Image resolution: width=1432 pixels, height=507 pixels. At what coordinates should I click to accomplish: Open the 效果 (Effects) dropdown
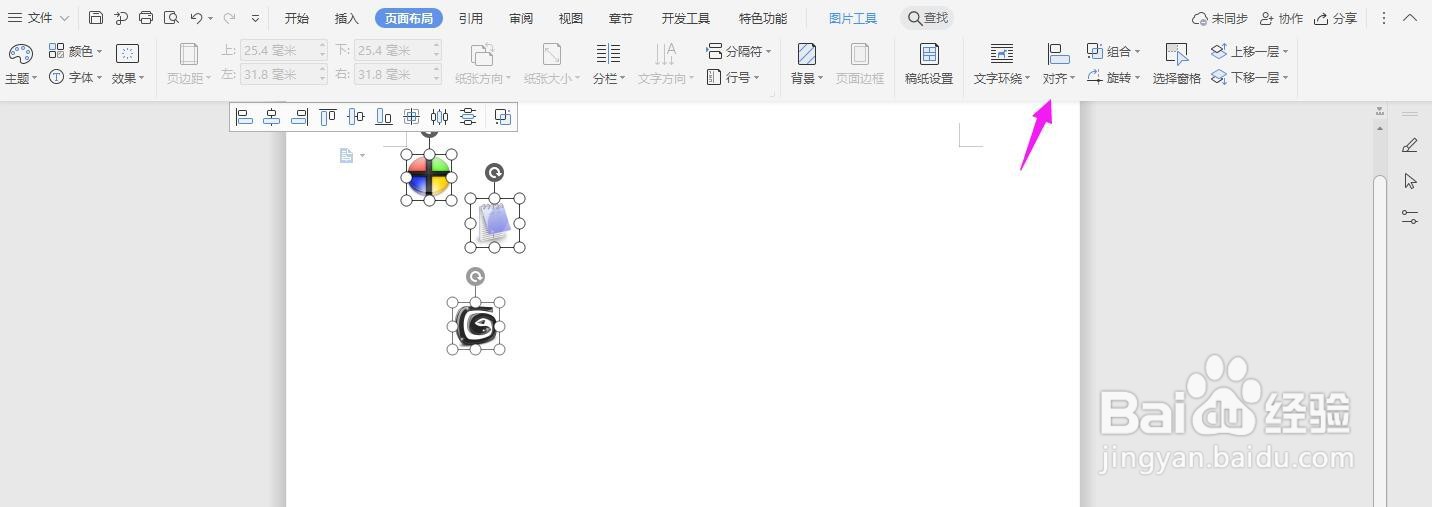pos(128,64)
